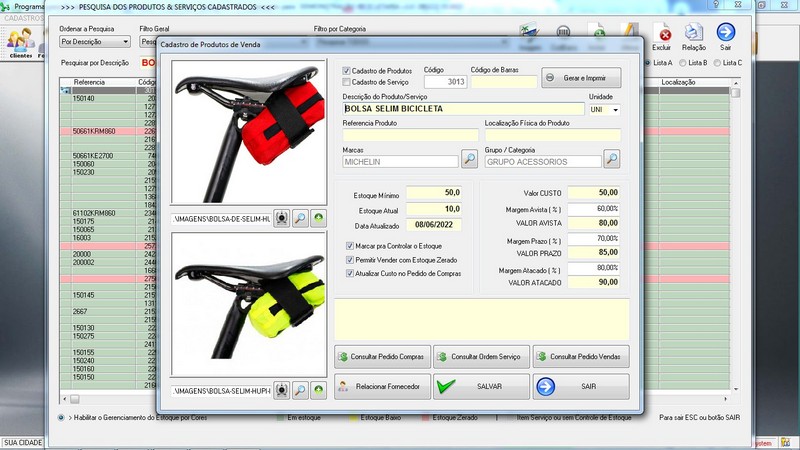Click the Margem Atacado percent field
800x450 pixels.
pyautogui.click(x=594, y=268)
